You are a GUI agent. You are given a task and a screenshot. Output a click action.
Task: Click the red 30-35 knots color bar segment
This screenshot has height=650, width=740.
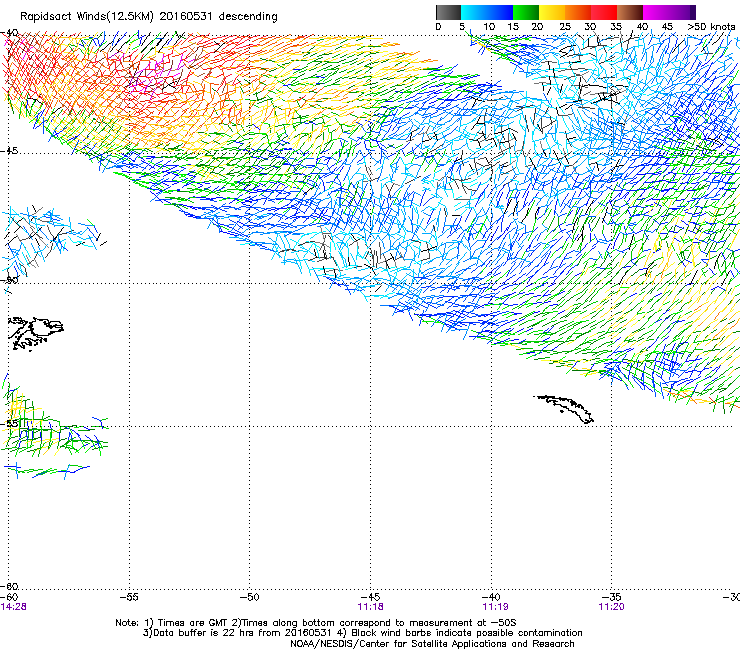pos(604,12)
